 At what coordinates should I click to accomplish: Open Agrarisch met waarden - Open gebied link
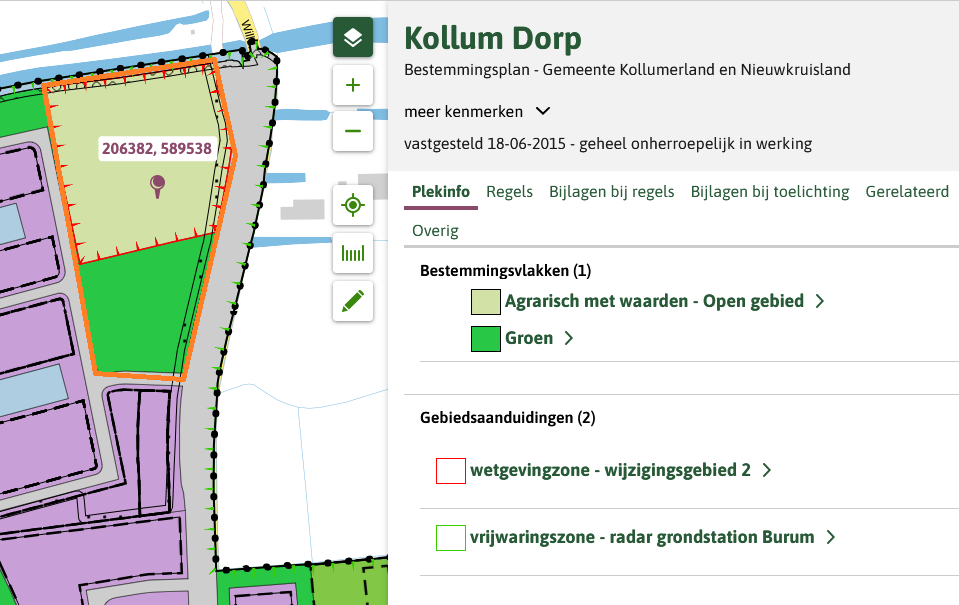tap(654, 301)
